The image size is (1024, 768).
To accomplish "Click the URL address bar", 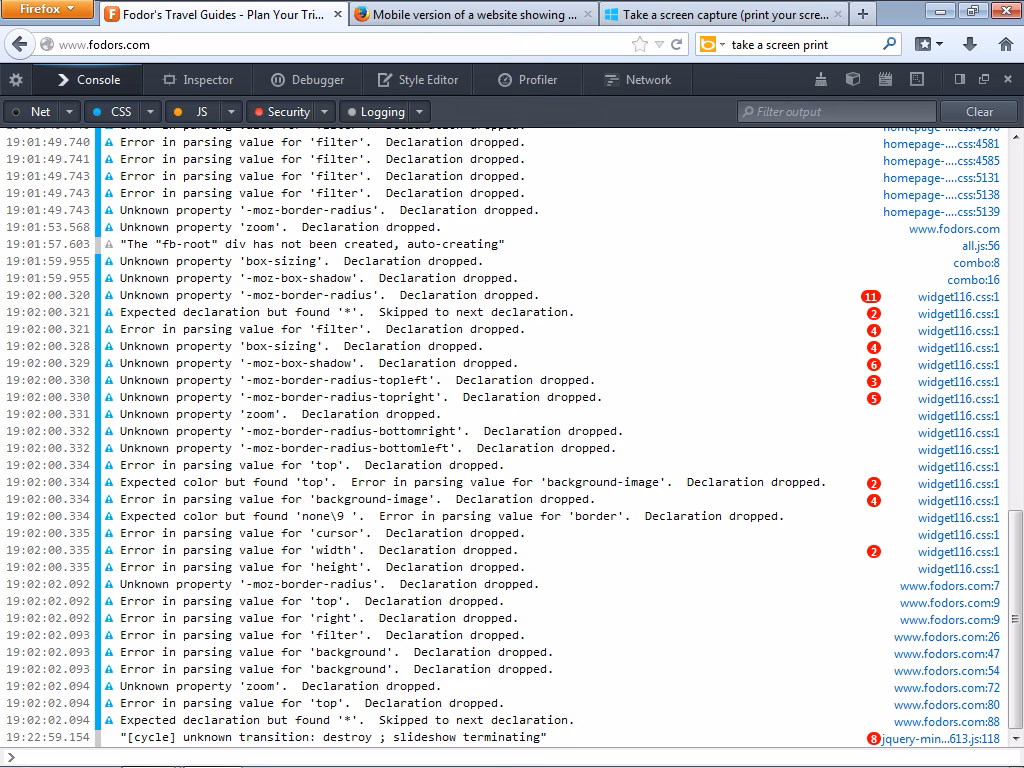I will click(x=340, y=44).
